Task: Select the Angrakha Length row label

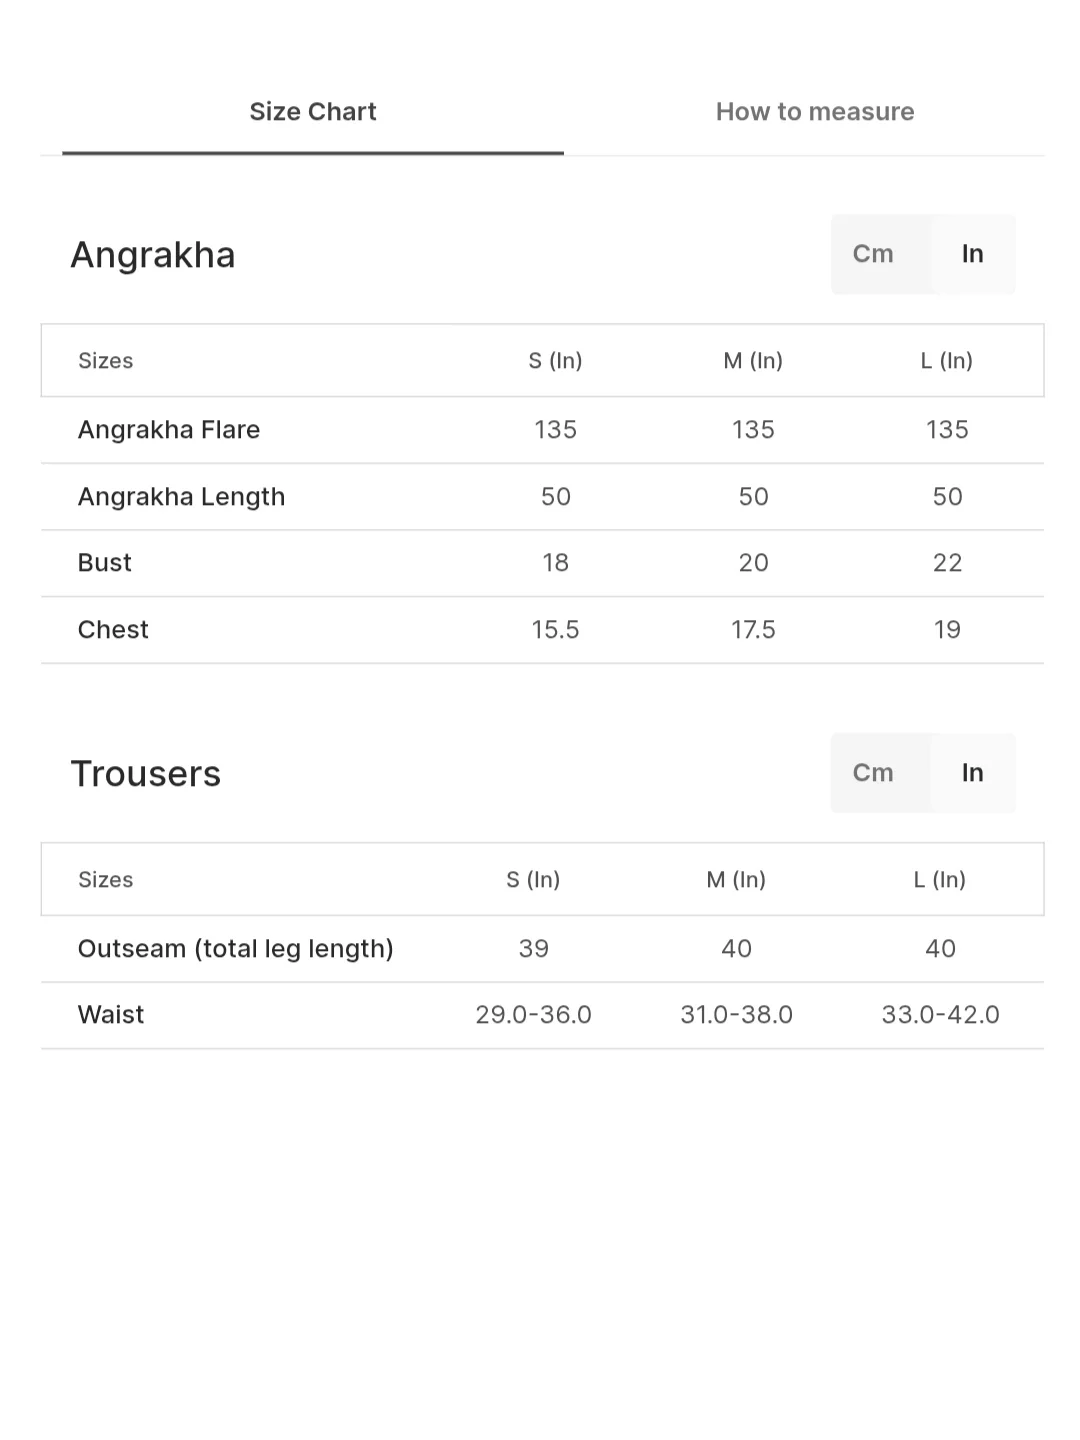Action: pyautogui.click(x=181, y=497)
